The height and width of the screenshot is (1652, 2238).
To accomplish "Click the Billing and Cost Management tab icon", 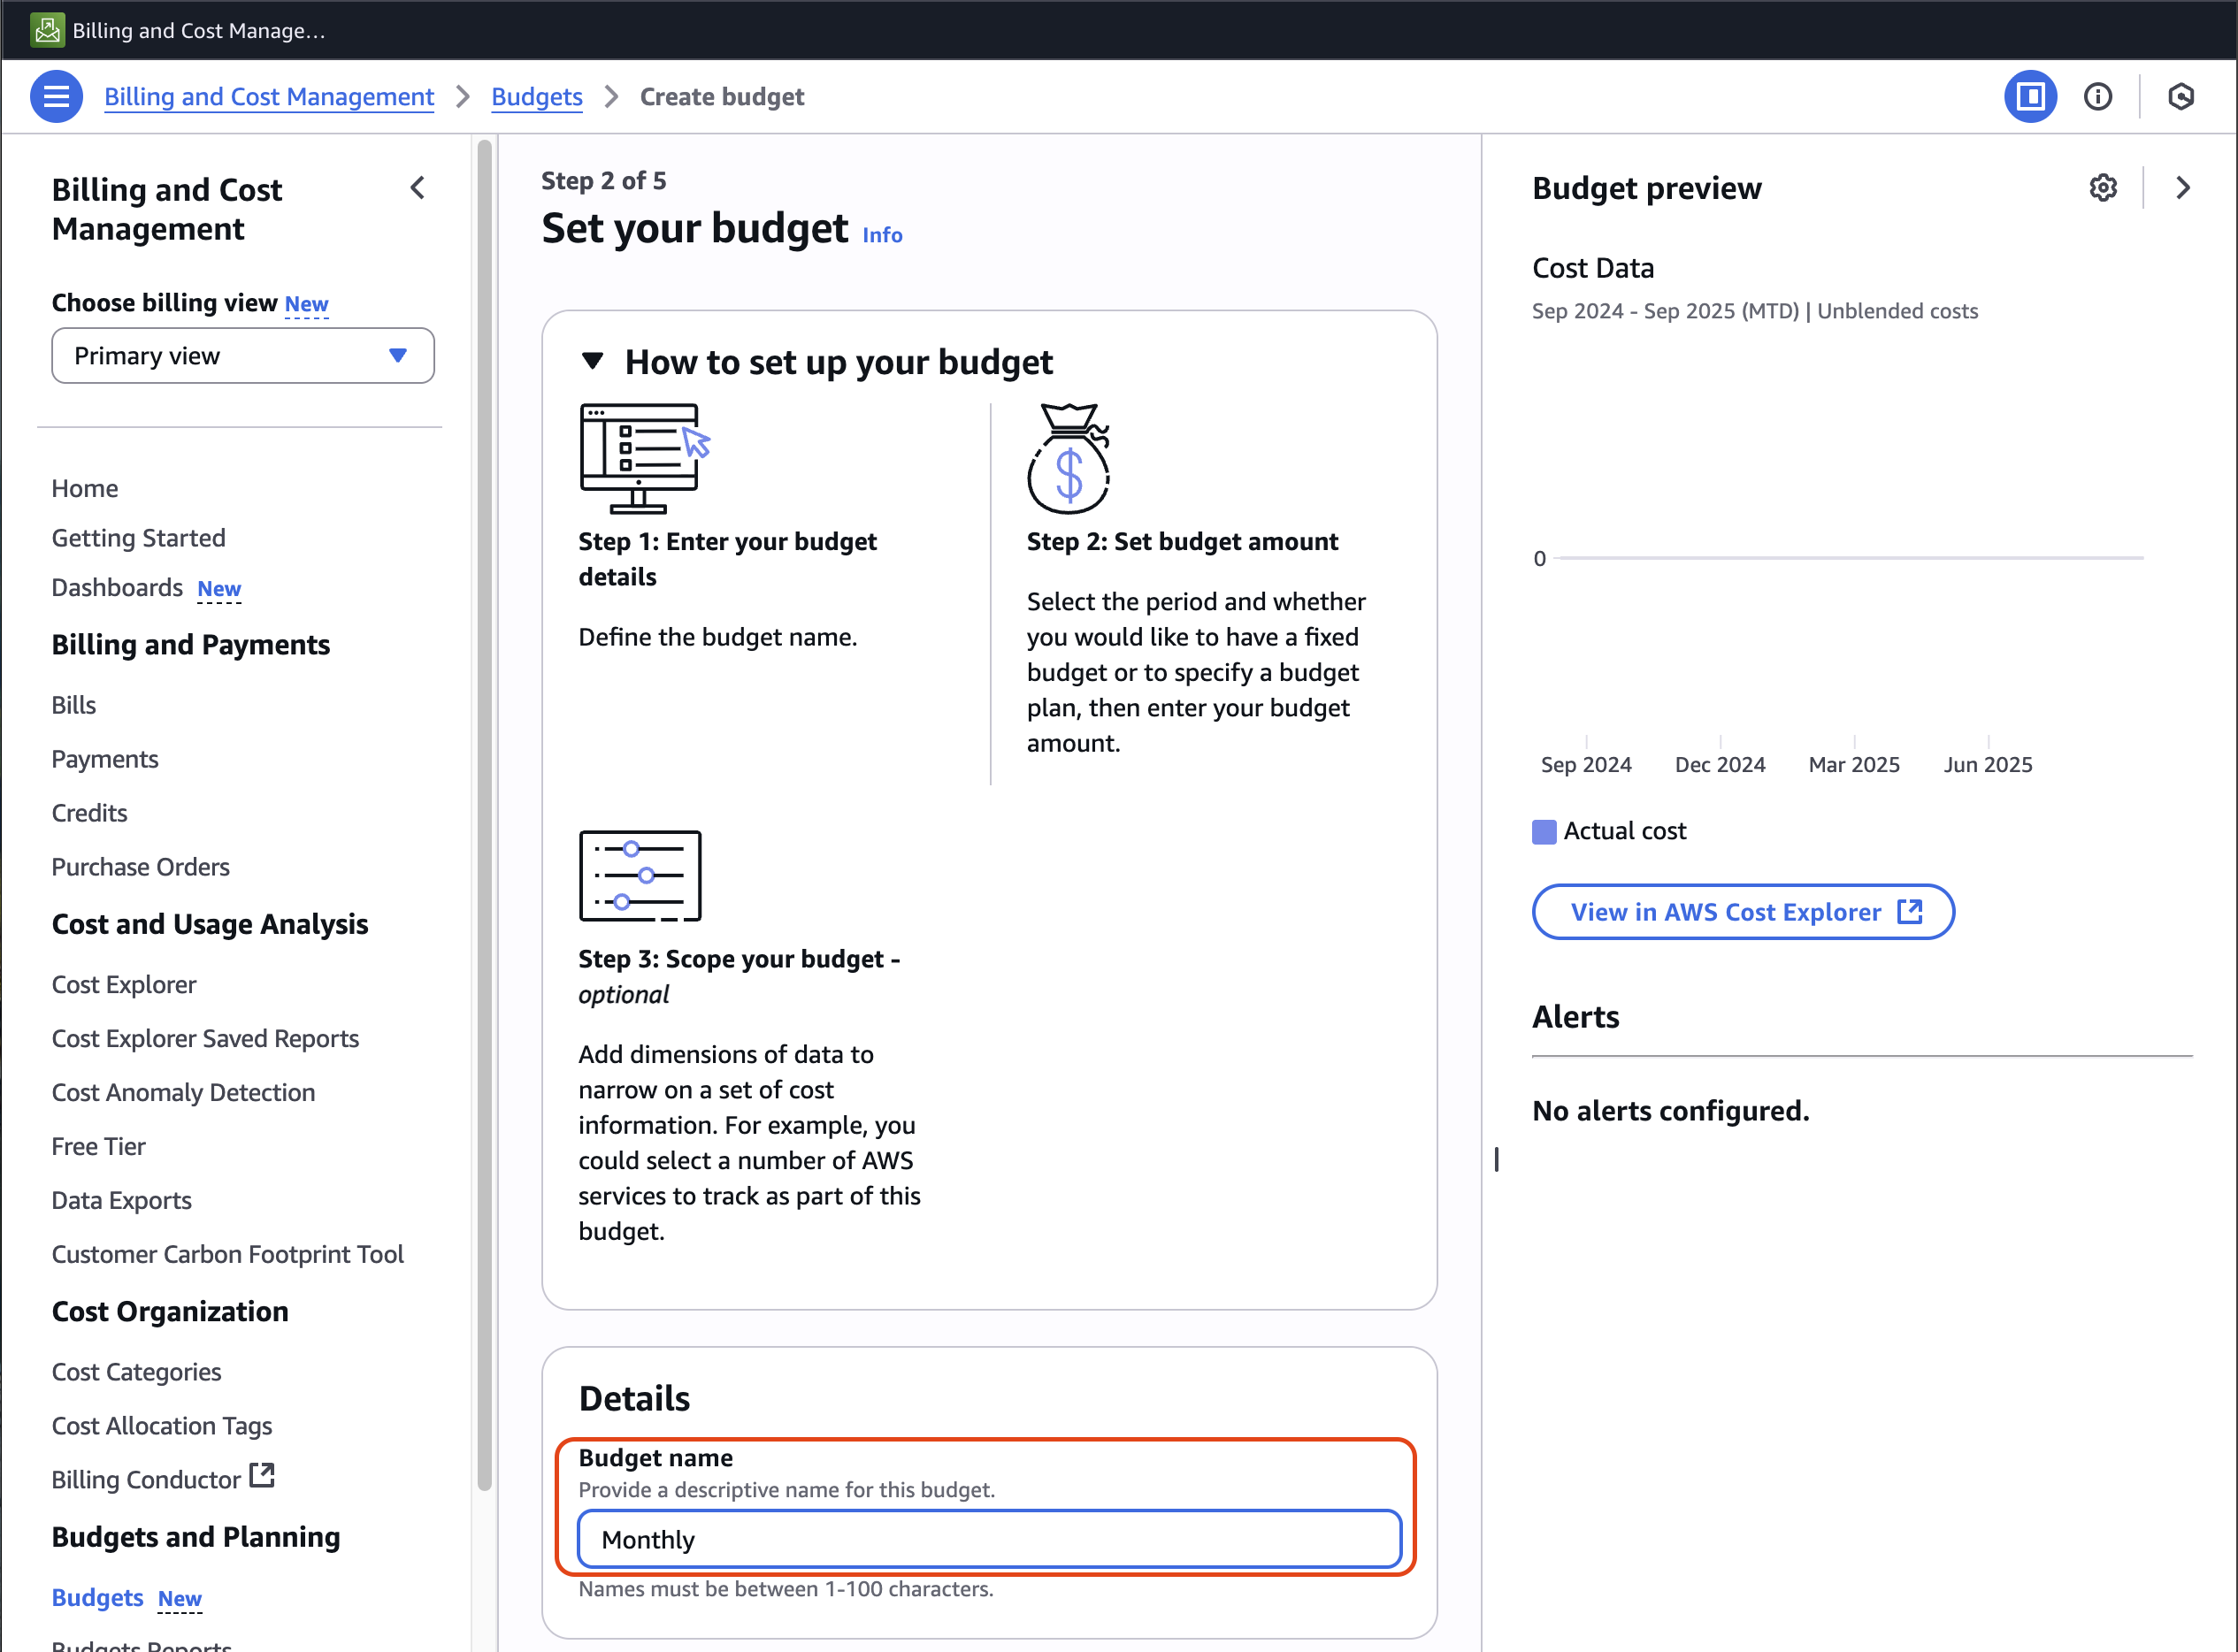I will coord(47,30).
